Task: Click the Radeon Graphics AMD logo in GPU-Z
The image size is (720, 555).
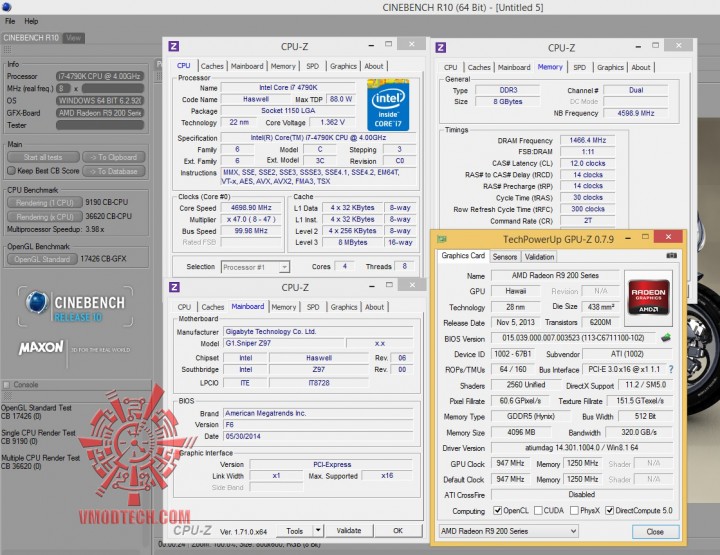Action: point(648,298)
